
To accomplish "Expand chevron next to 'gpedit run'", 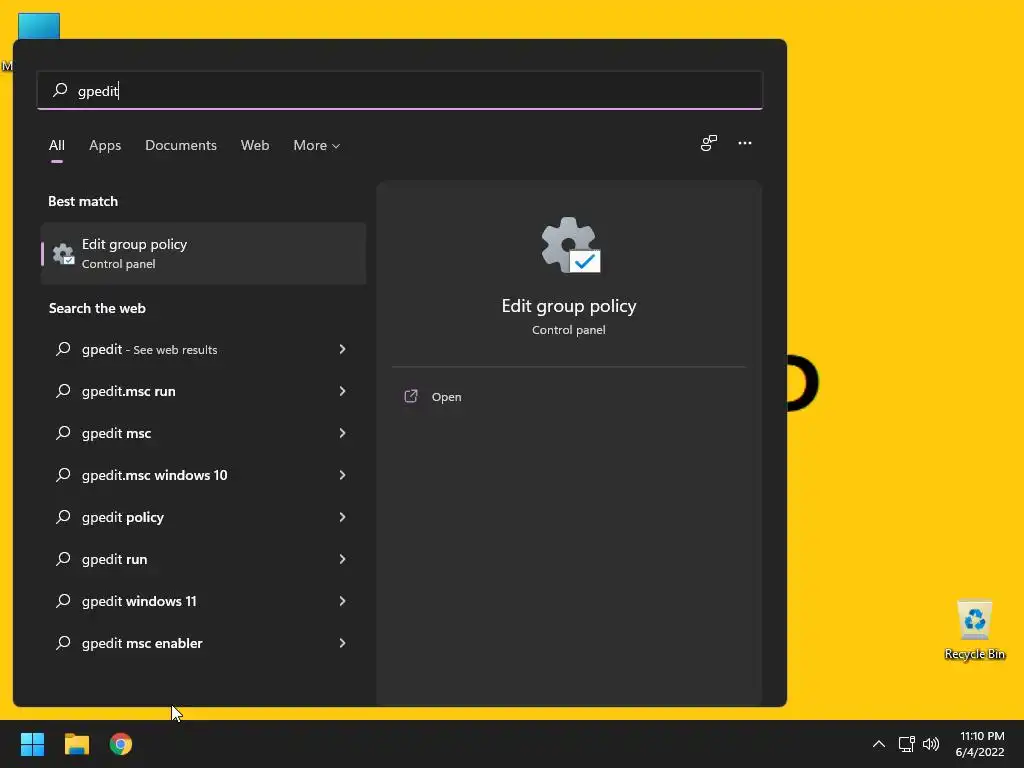I will [342, 559].
